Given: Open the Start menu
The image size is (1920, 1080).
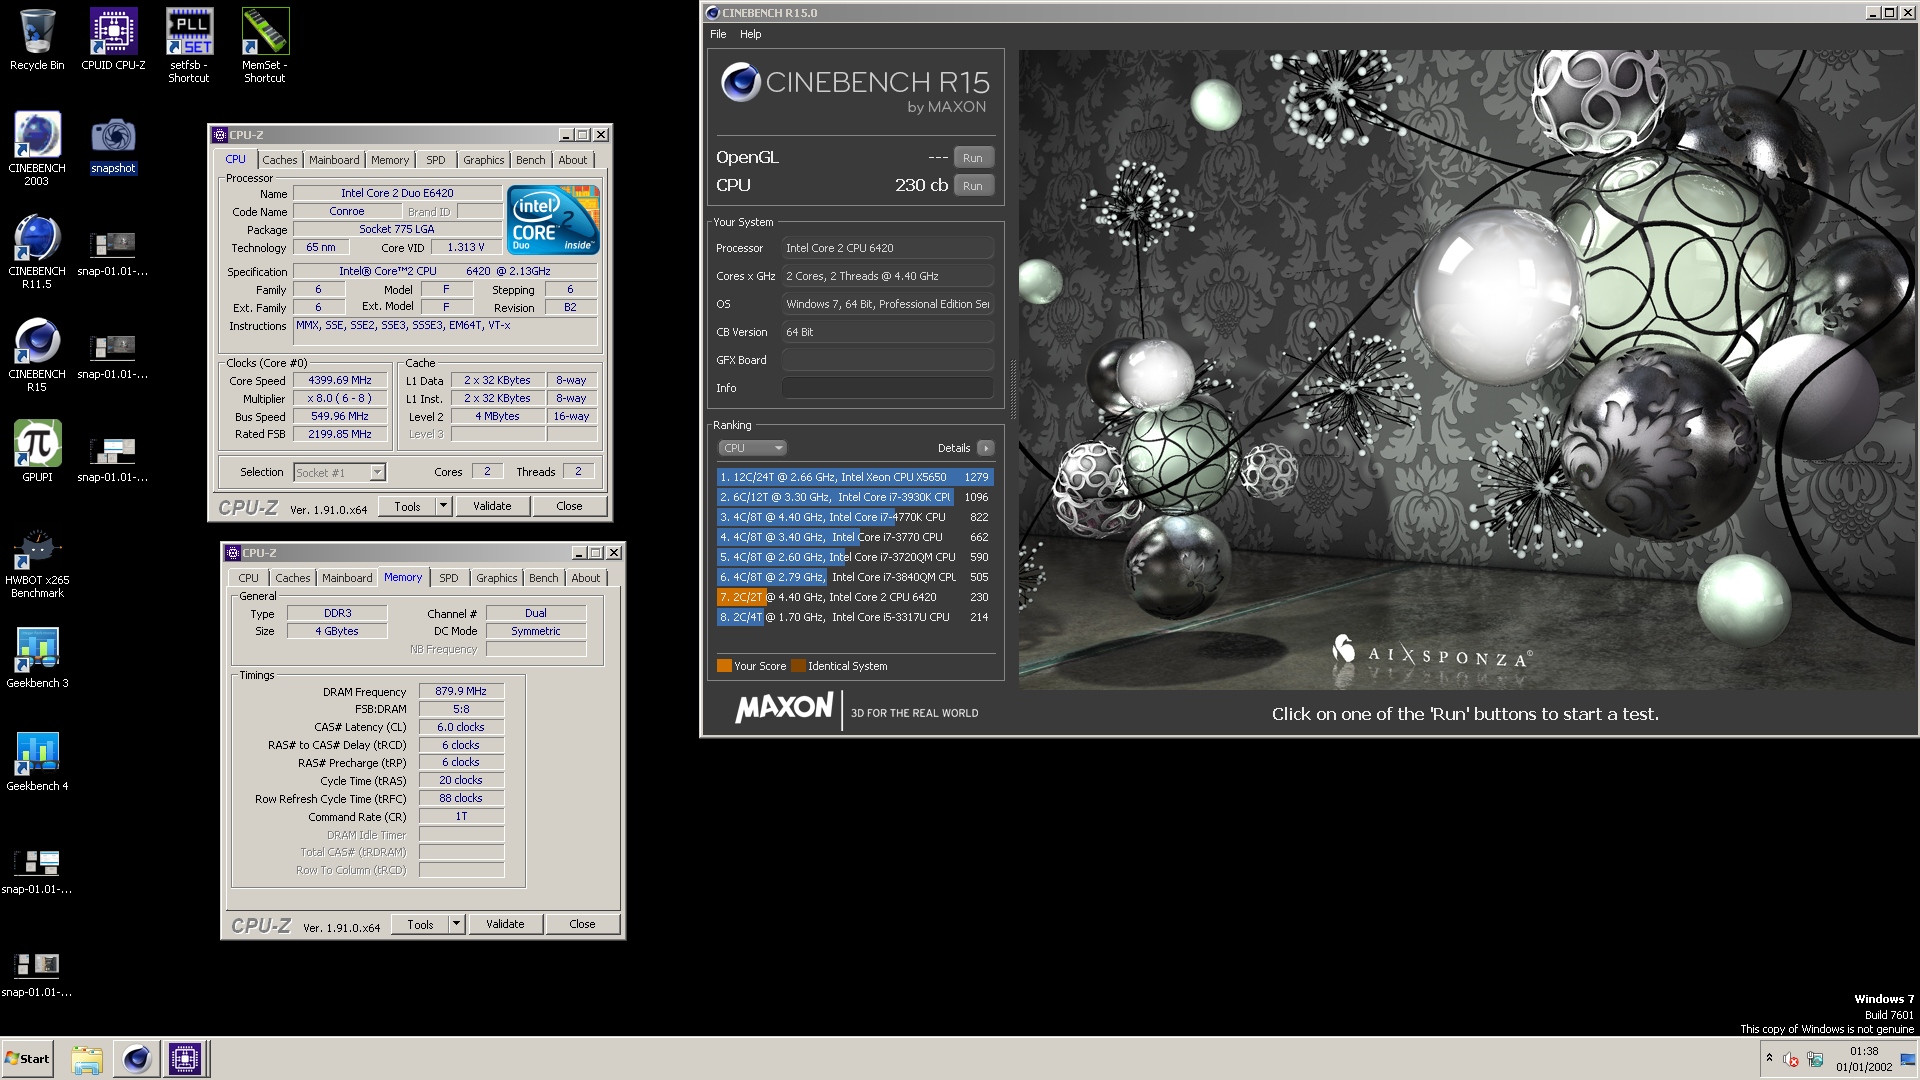Looking at the screenshot, I should [x=27, y=1059].
